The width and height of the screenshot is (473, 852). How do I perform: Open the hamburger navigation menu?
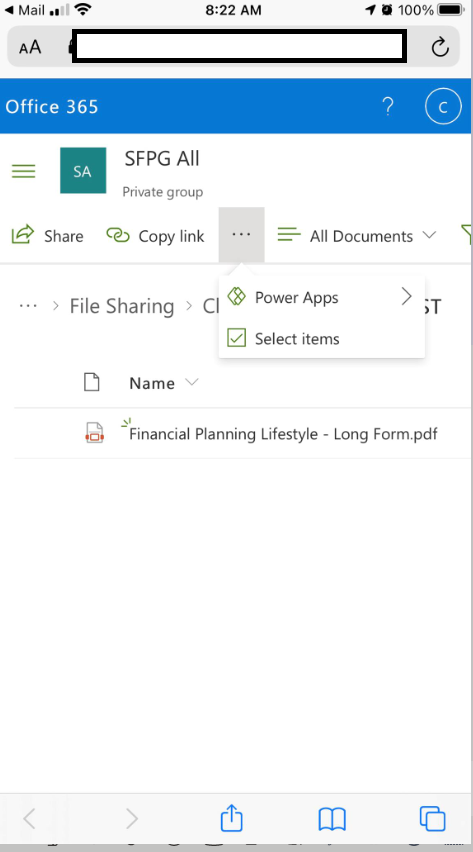pos(23,171)
